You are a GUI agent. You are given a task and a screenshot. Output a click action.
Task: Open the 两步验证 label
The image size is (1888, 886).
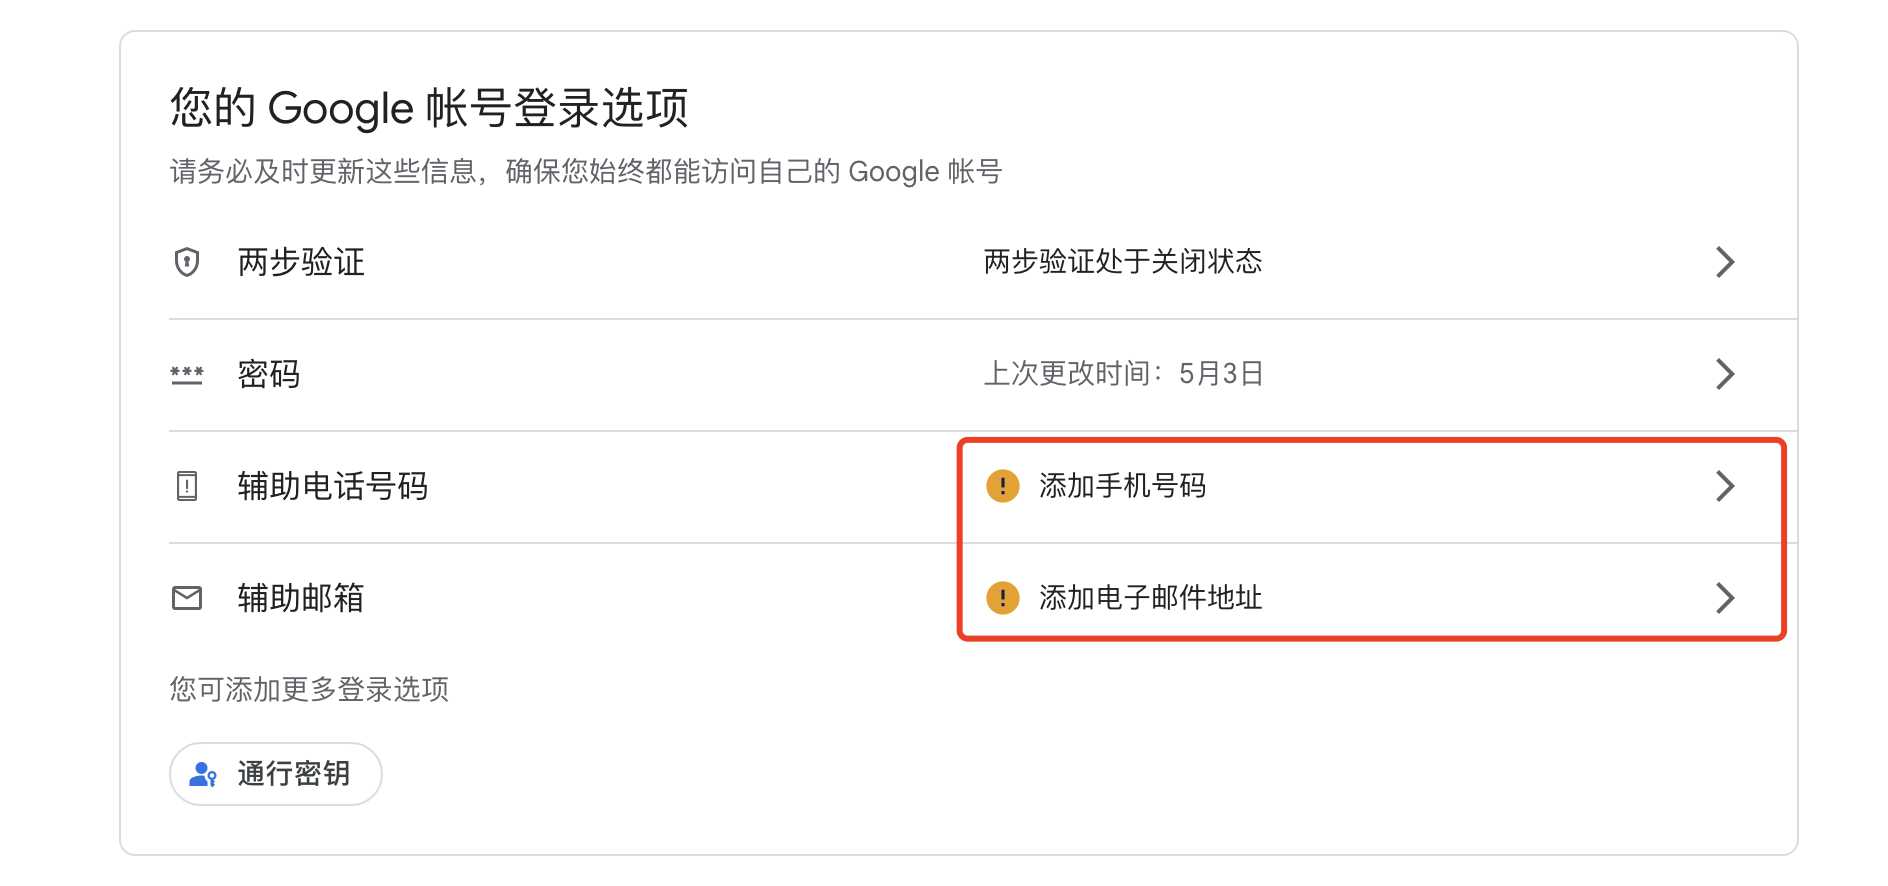[301, 262]
